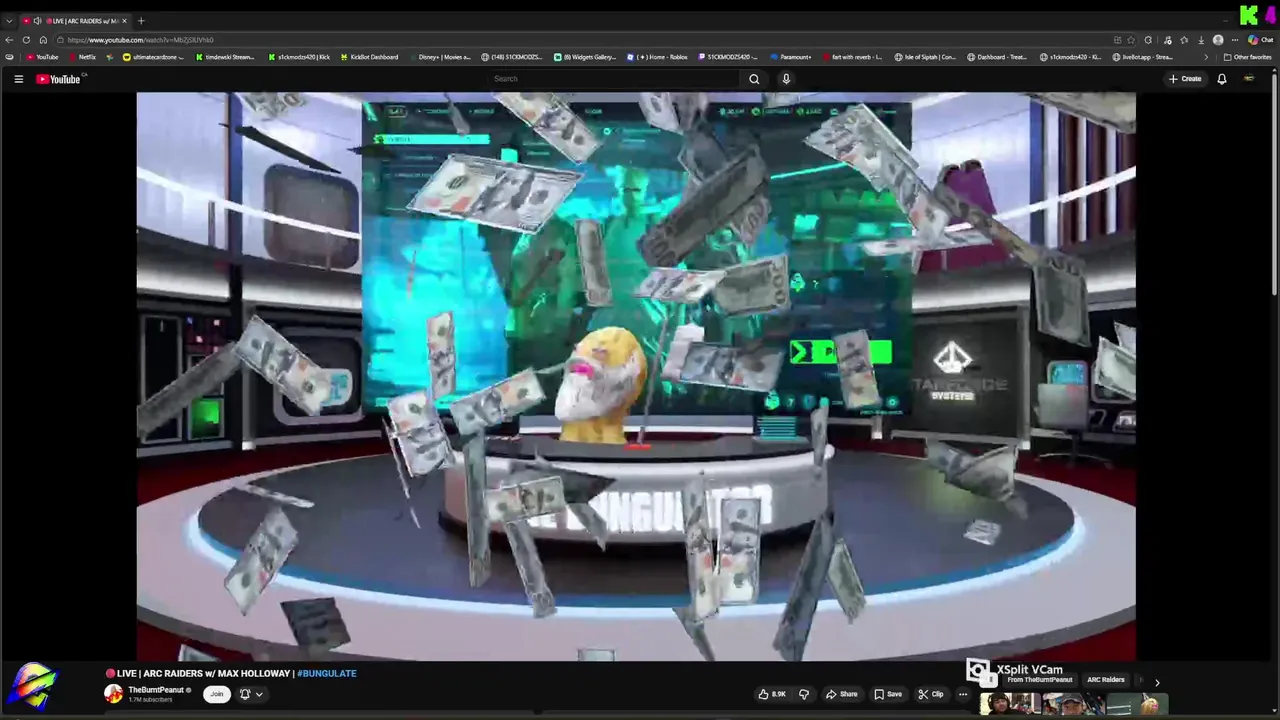The height and width of the screenshot is (720, 1280).
Task: Expand the tab search dropdown arrow
Action: 9,21
